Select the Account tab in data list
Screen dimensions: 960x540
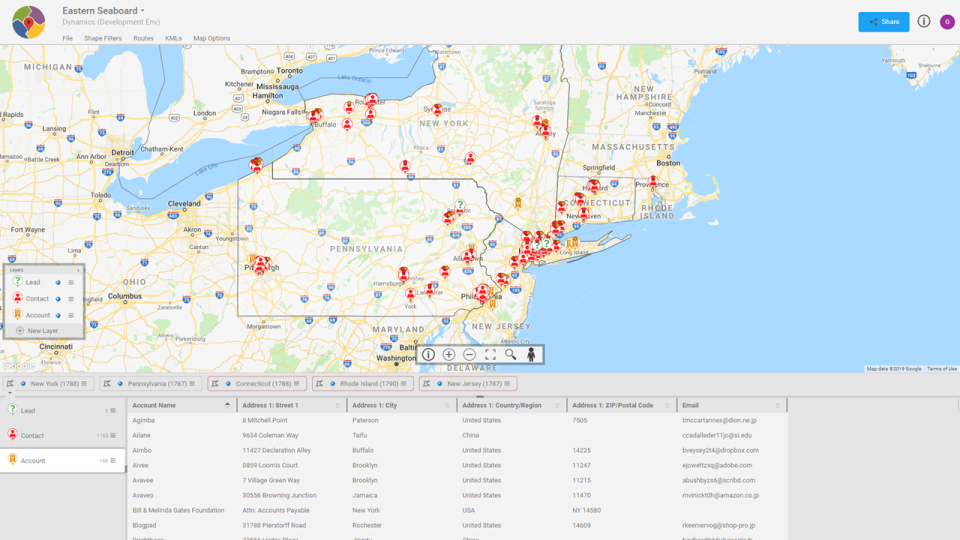click(x=62, y=460)
